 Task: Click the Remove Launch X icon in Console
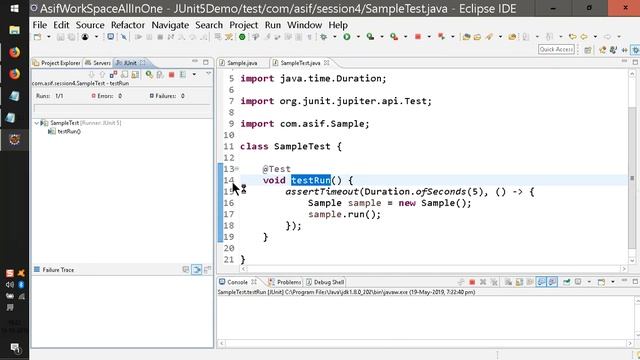[x=483, y=282]
